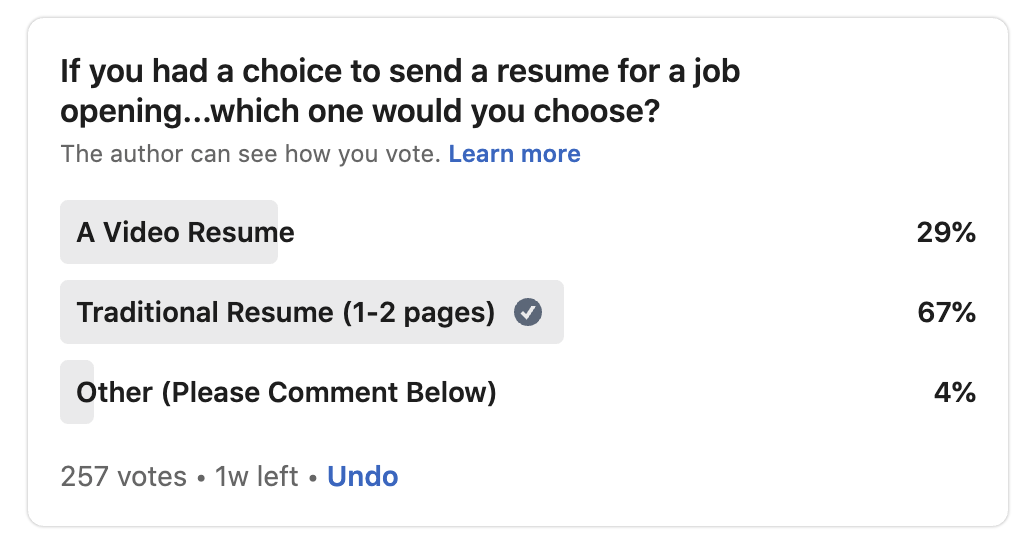Click "Undo" to retract your vote
Image resolution: width=1026 pixels, height=538 pixels.
(362, 476)
